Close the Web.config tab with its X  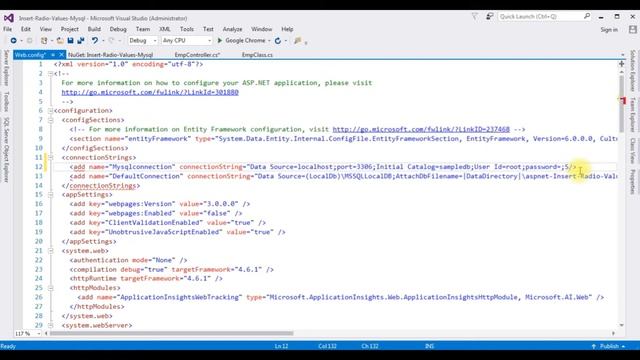61,54
